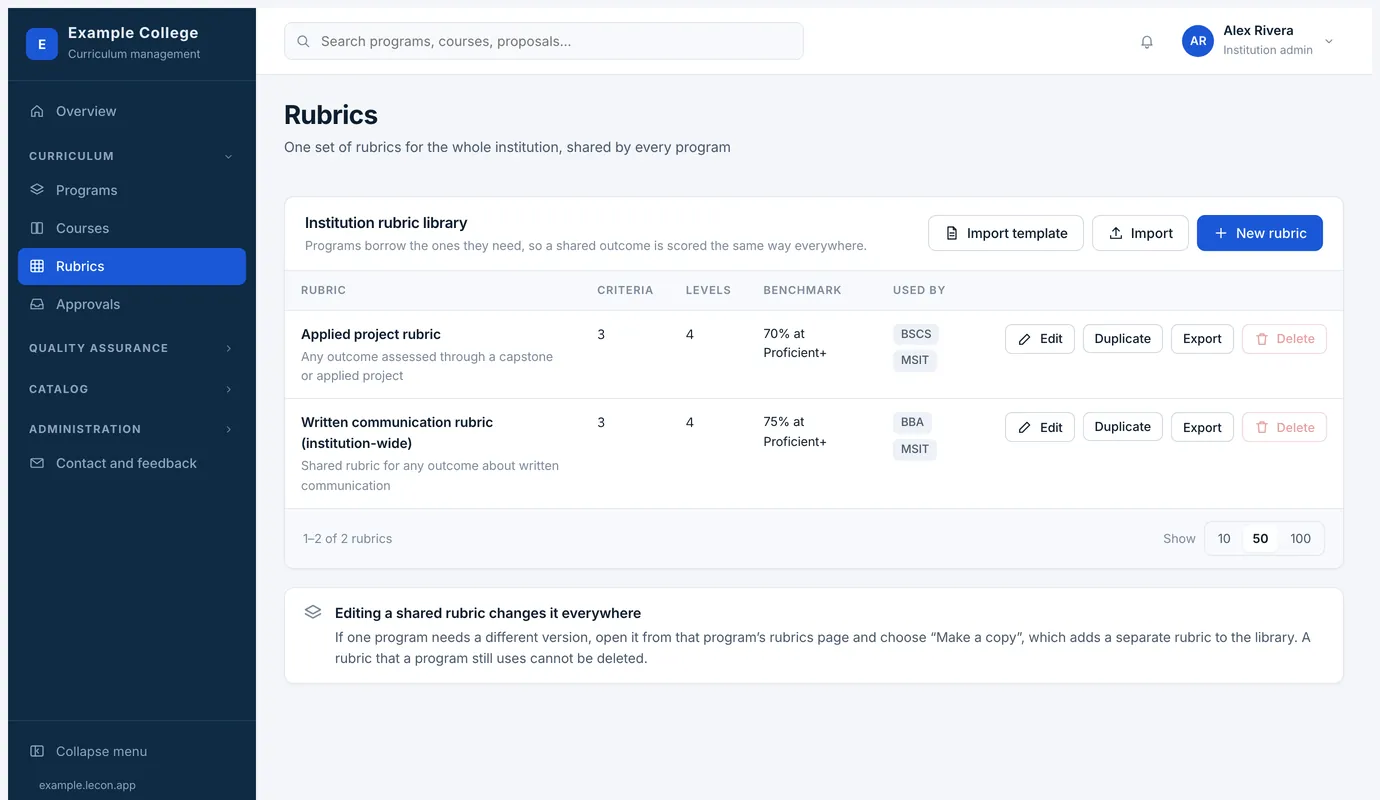
Task: Edit the Written communication rubric
Action: pyautogui.click(x=1040, y=427)
